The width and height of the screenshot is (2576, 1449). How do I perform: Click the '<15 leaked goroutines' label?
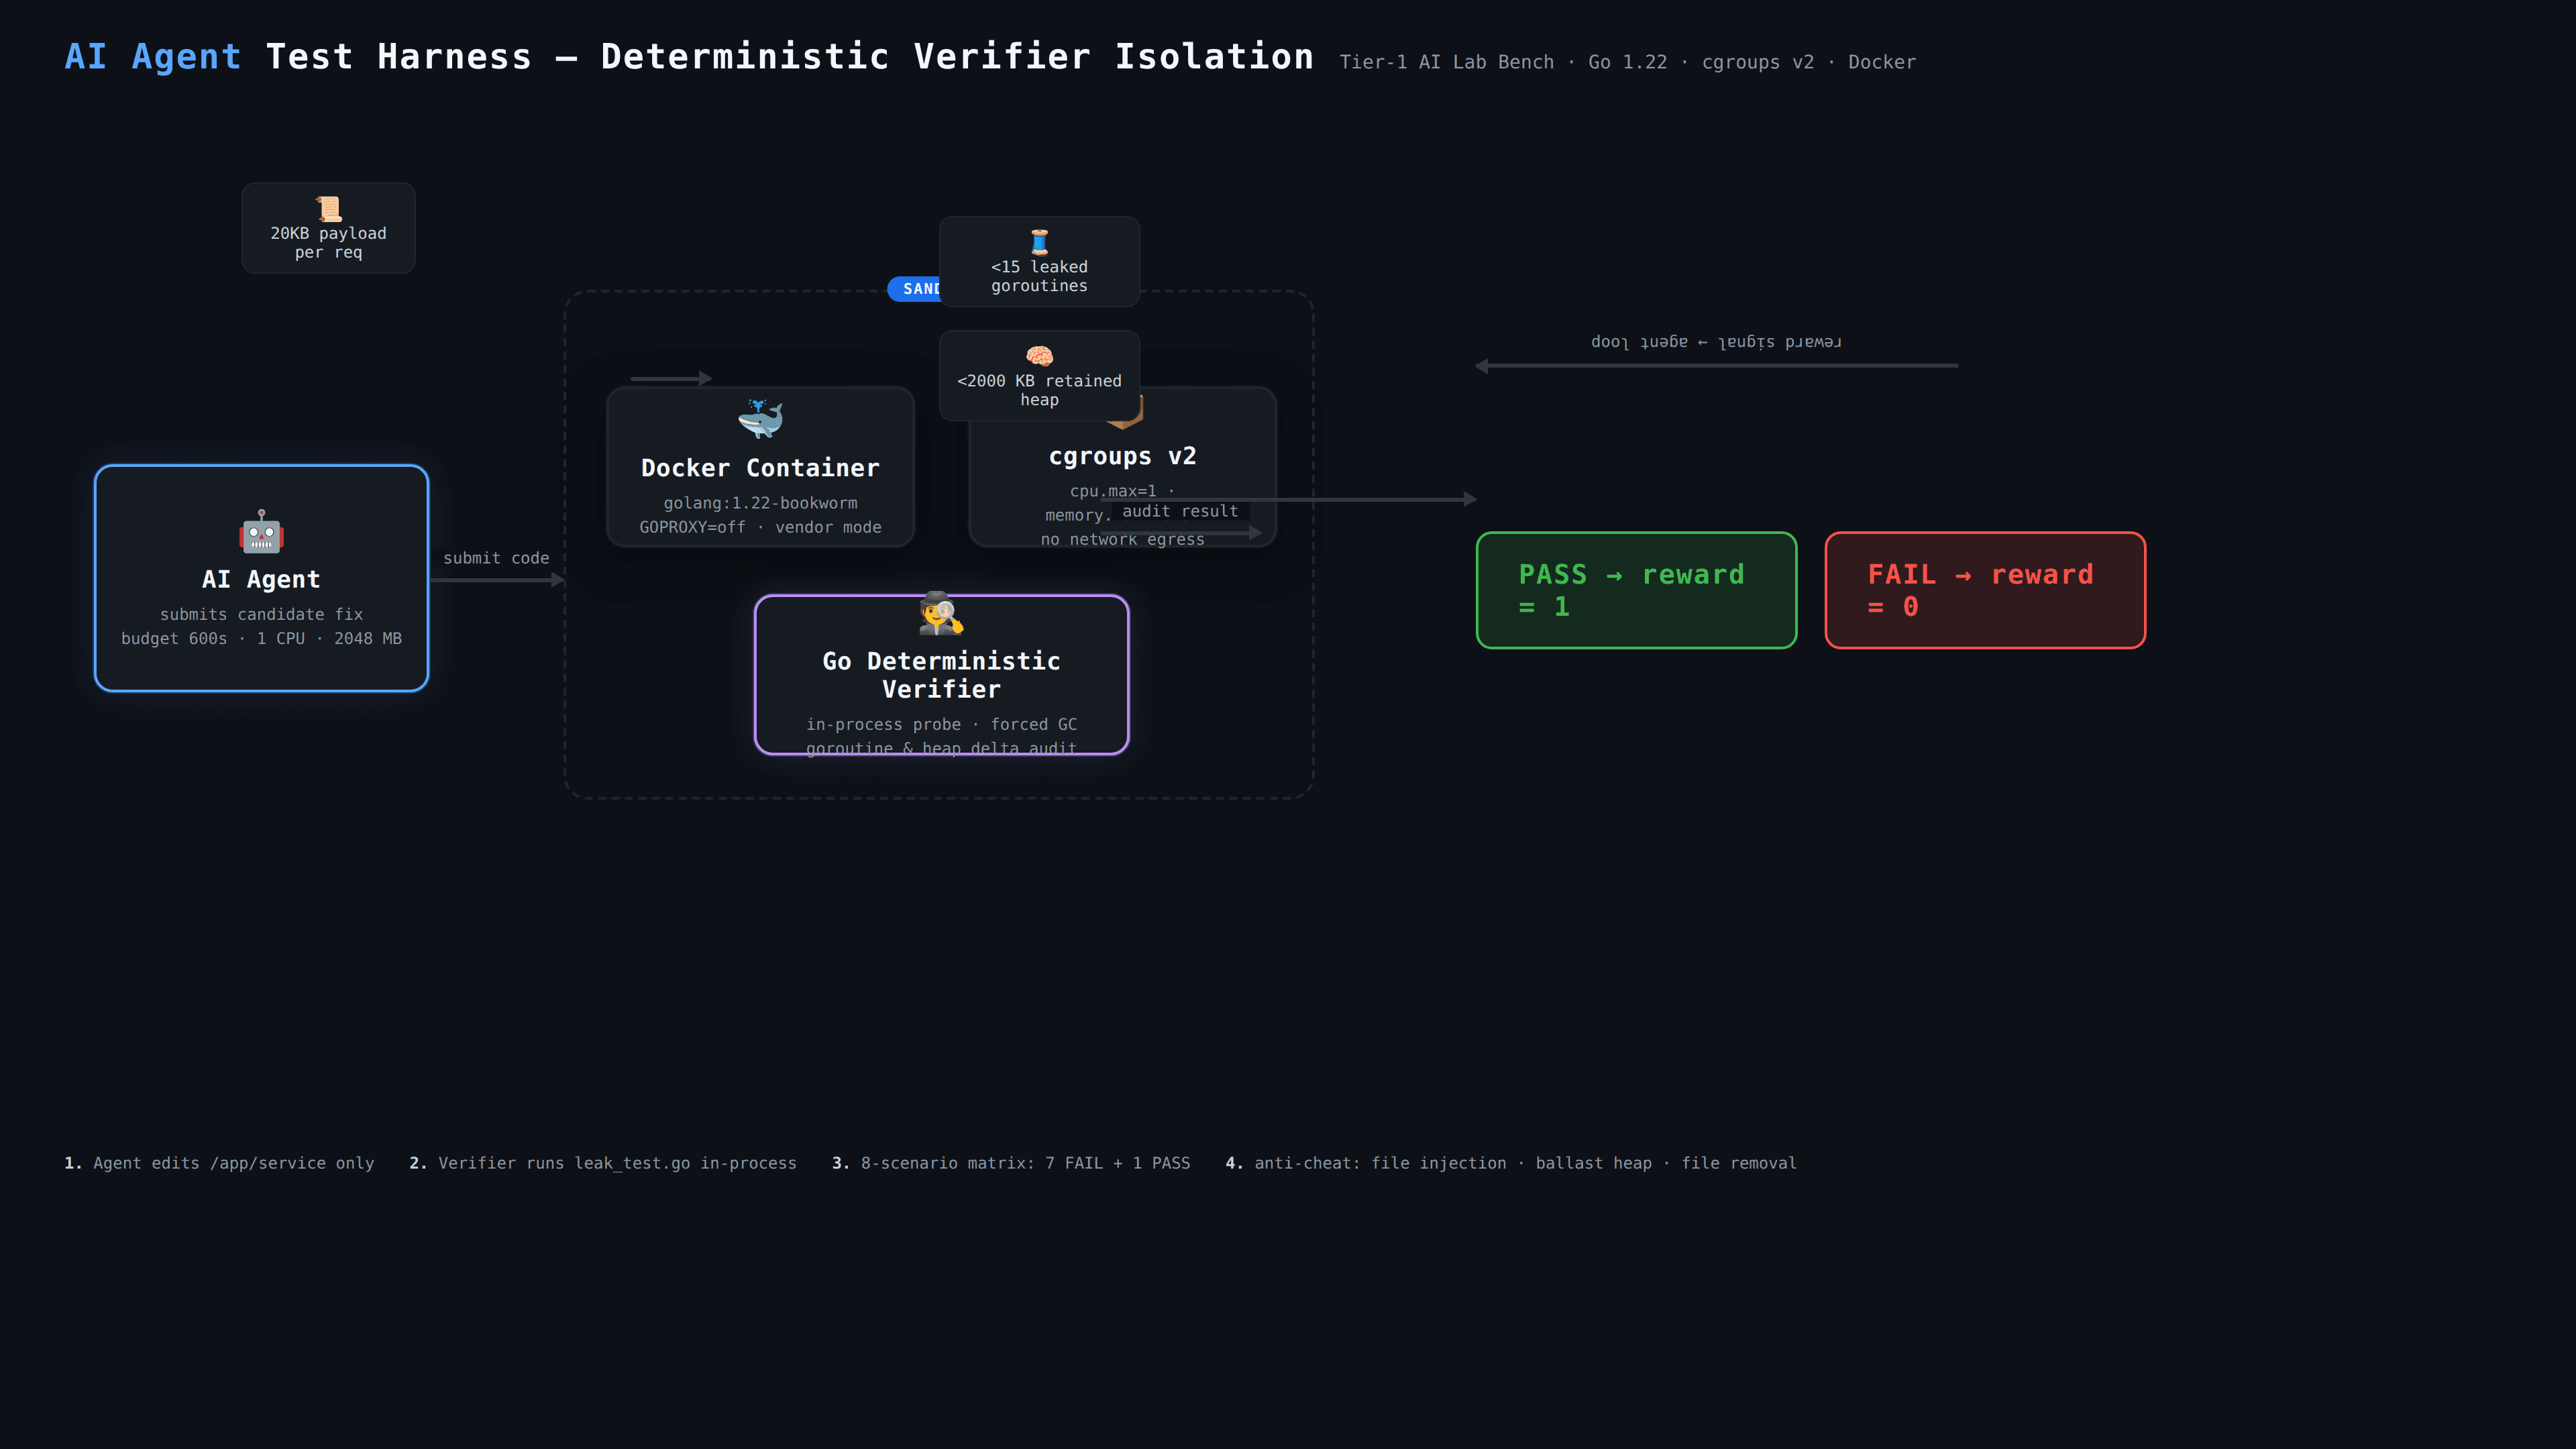[x=1039, y=276]
